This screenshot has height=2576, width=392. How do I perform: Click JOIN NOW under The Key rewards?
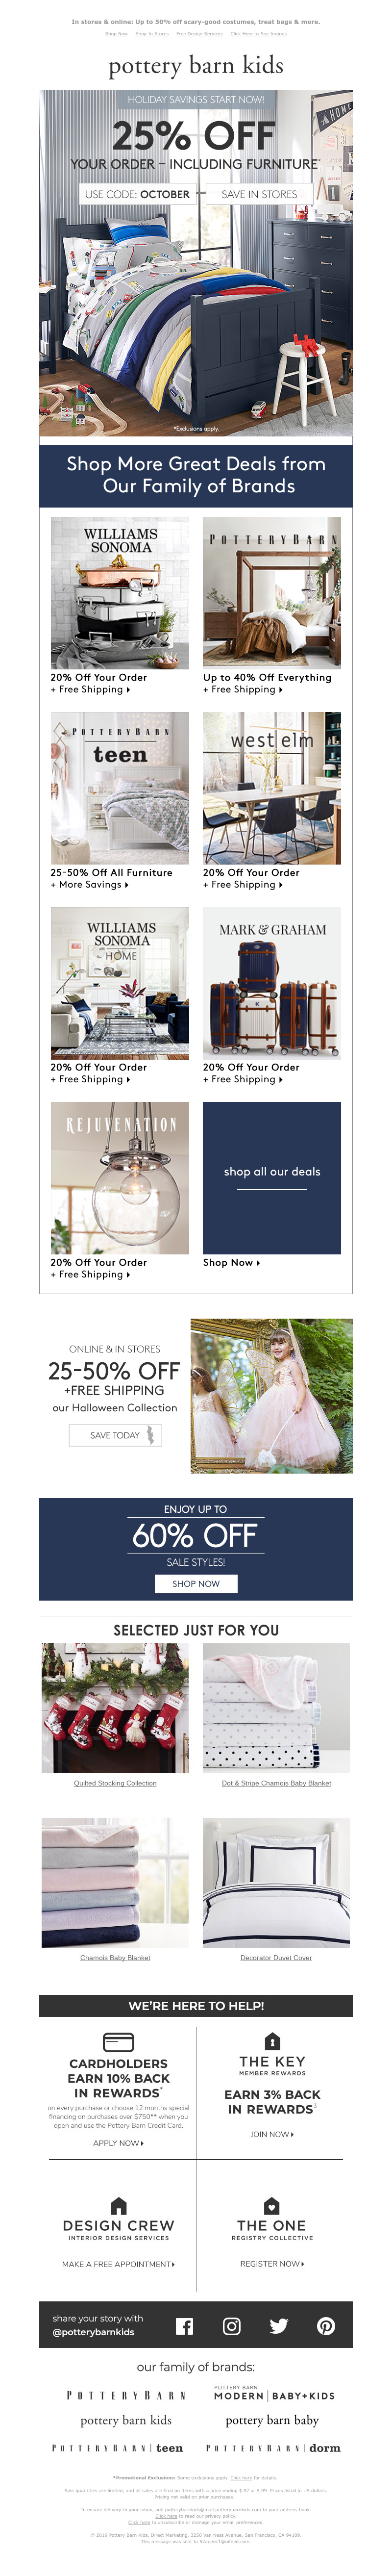(272, 2134)
